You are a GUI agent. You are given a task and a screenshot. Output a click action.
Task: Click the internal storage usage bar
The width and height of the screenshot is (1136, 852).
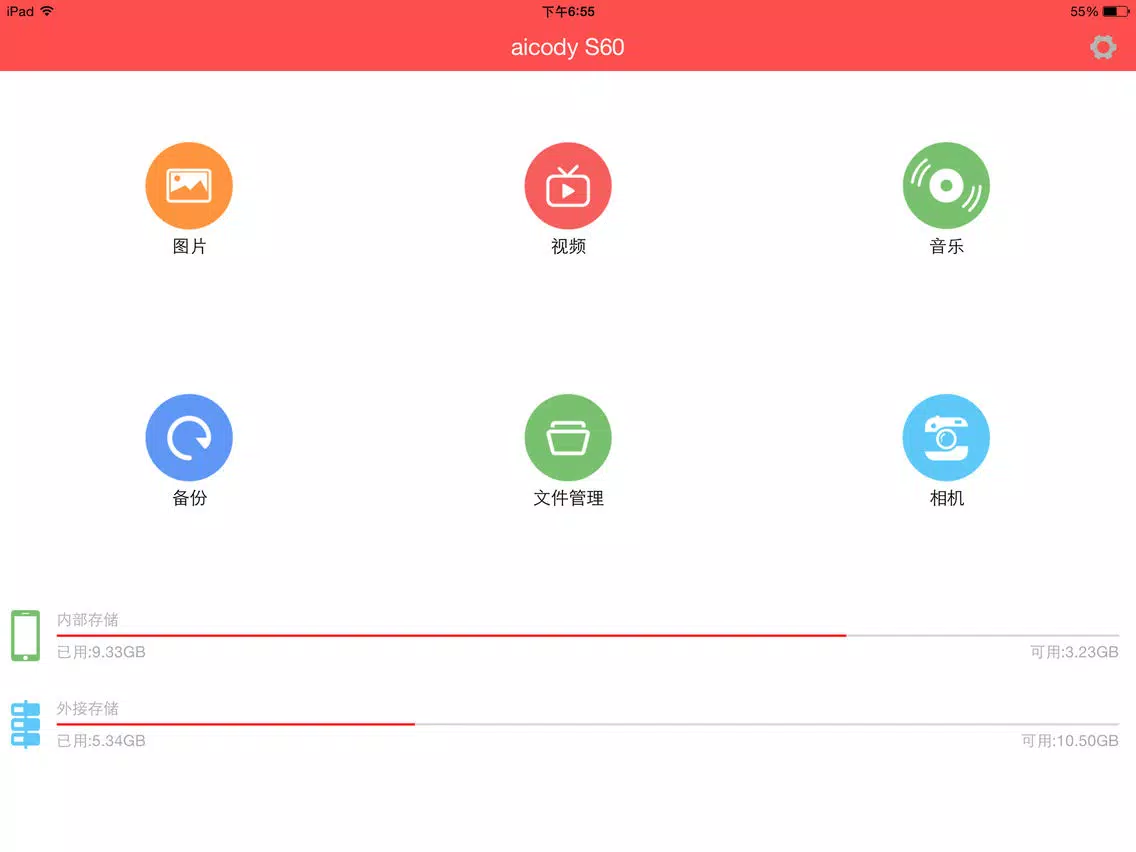click(x=588, y=635)
